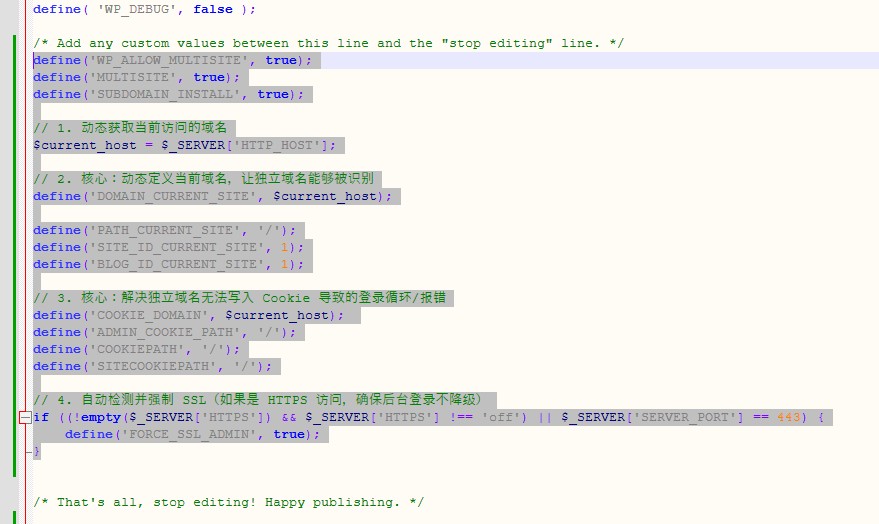Click the number 443 in the if condition
The image size is (879, 524).
point(789,418)
